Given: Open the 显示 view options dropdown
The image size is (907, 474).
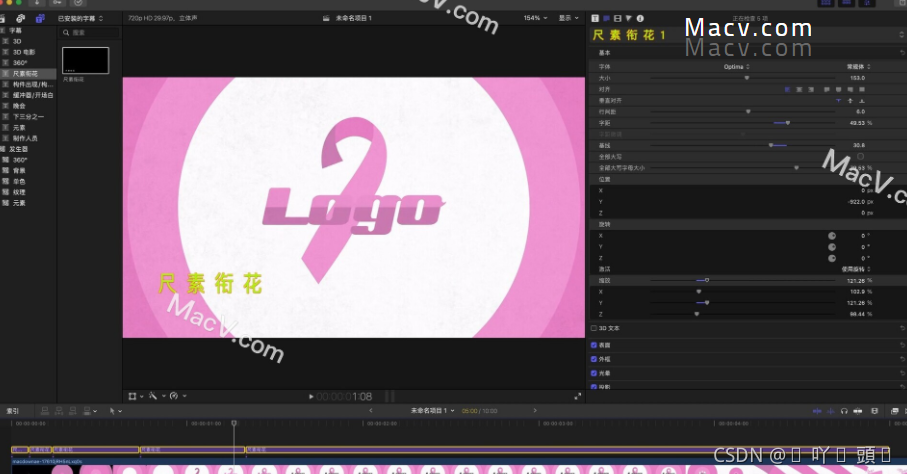Looking at the screenshot, I should click(568, 19).
